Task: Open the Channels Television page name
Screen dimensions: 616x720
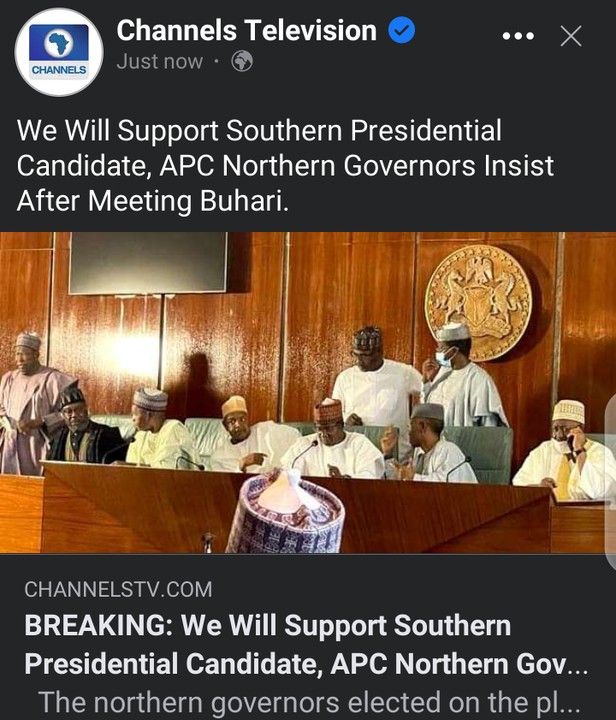Action: (246, 31)
